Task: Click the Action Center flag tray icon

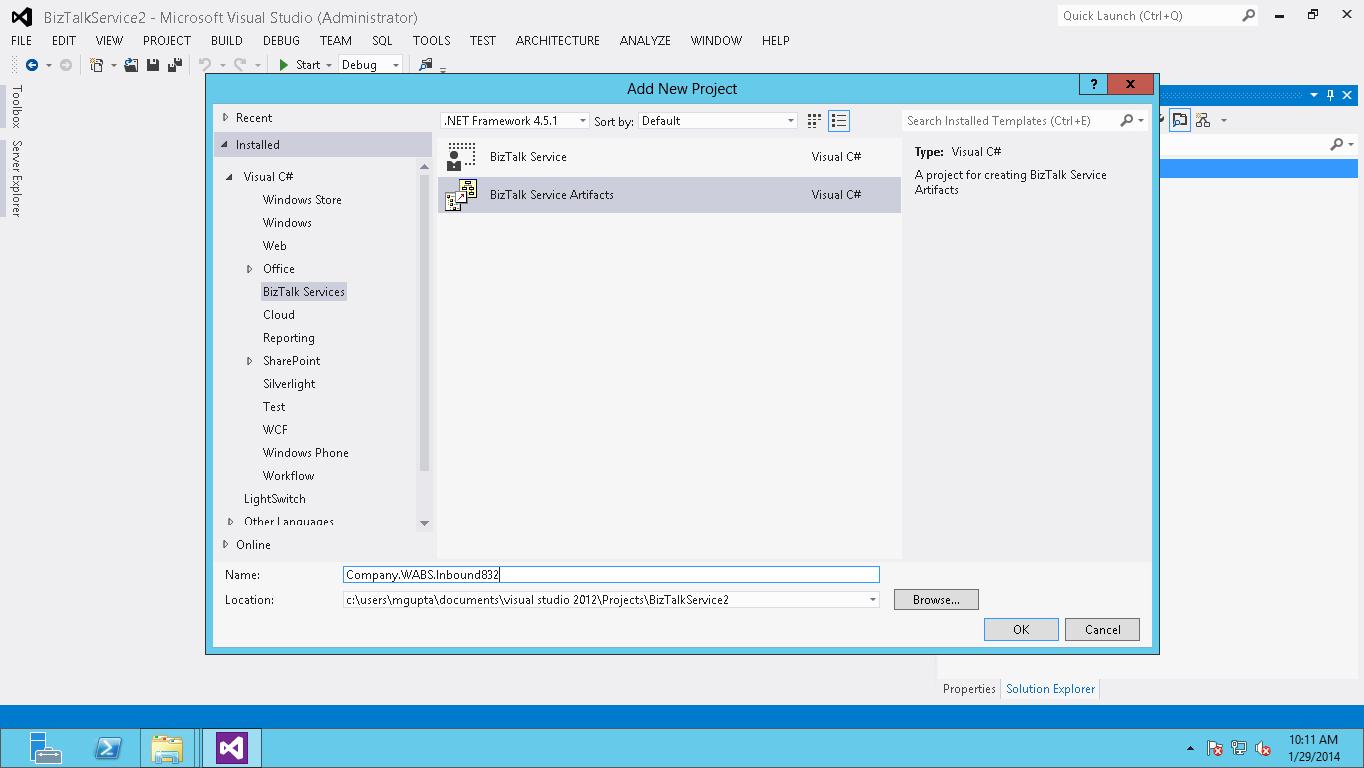Action: pyautogui.click(x=1215, y=748)
